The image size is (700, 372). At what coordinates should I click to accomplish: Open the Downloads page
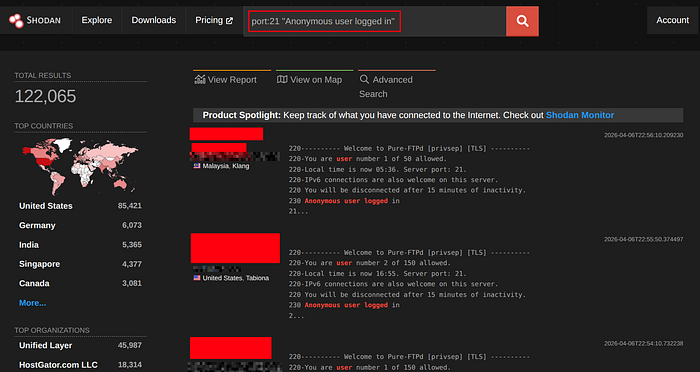[154, 20]
